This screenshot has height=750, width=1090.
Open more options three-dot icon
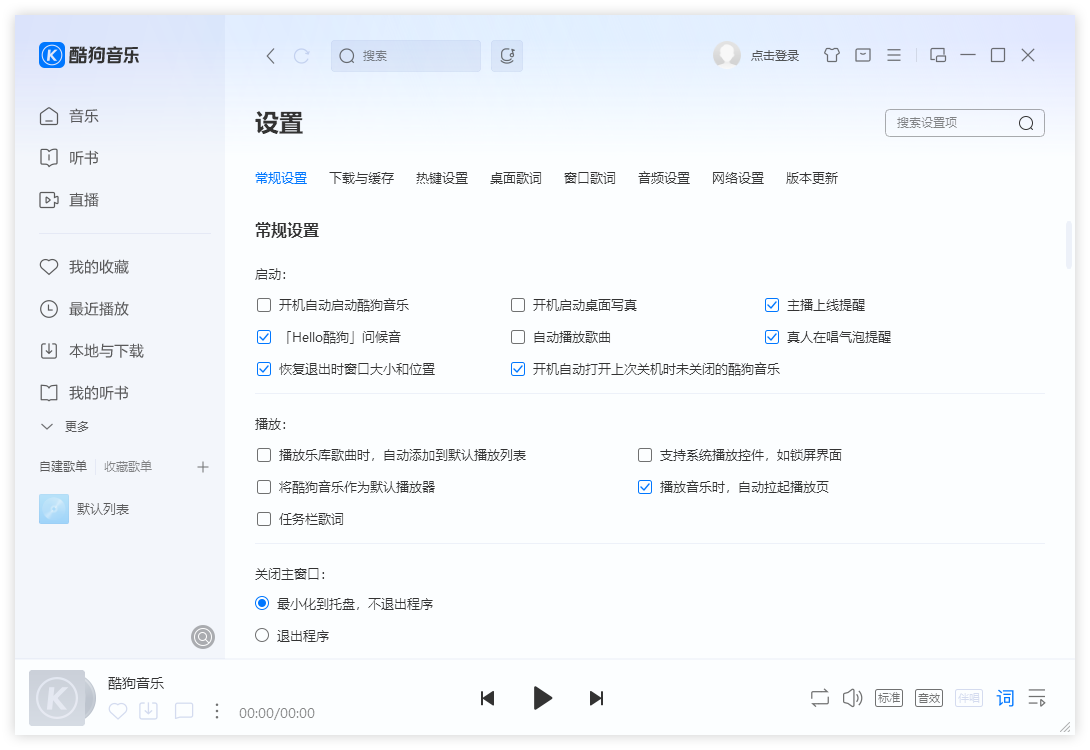(217, 710)
